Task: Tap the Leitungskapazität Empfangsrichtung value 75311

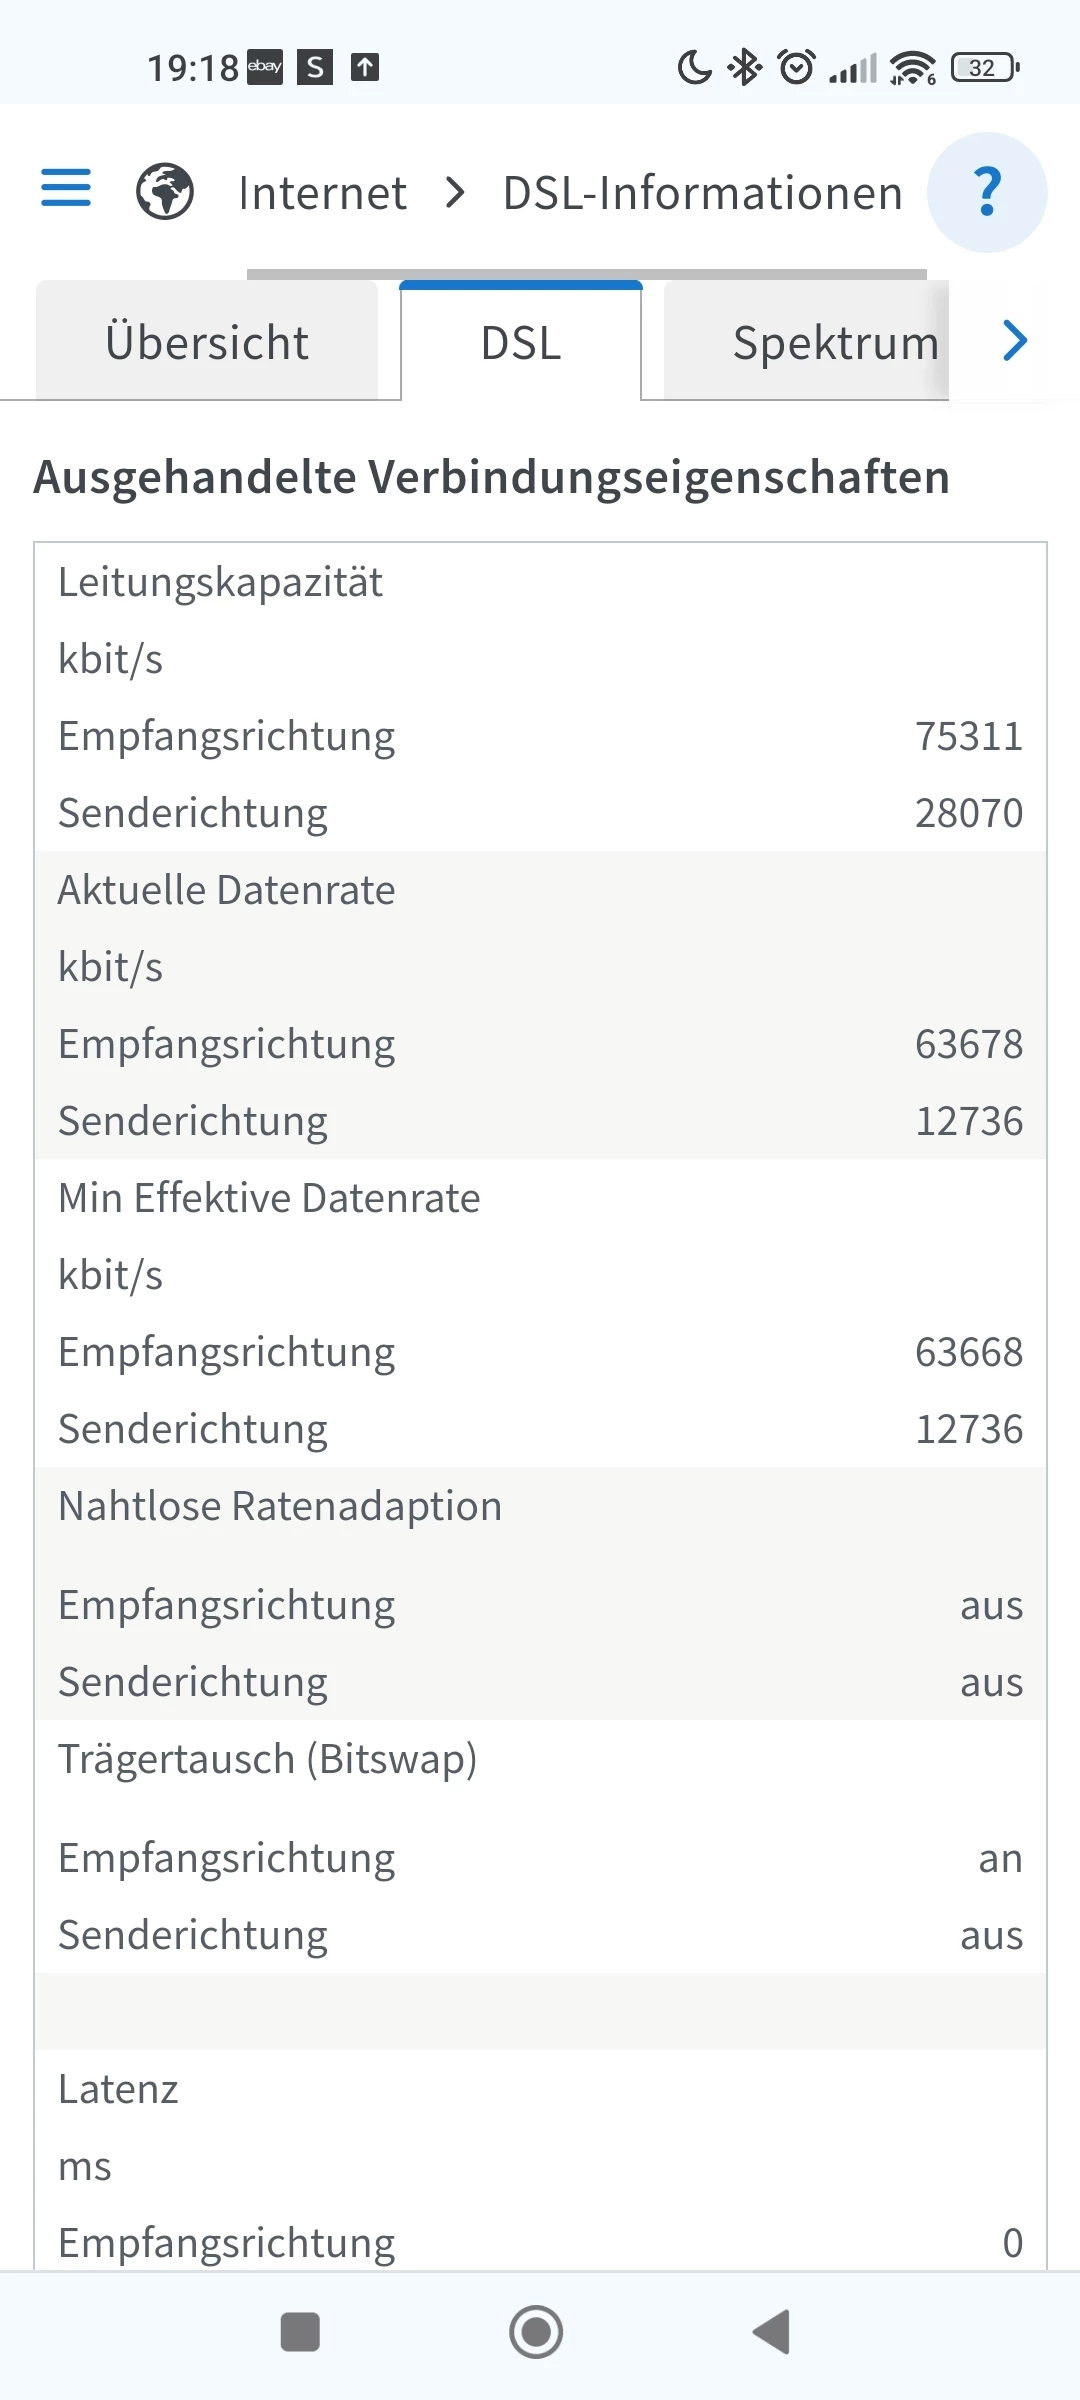Action: click(x=968, y=736)
